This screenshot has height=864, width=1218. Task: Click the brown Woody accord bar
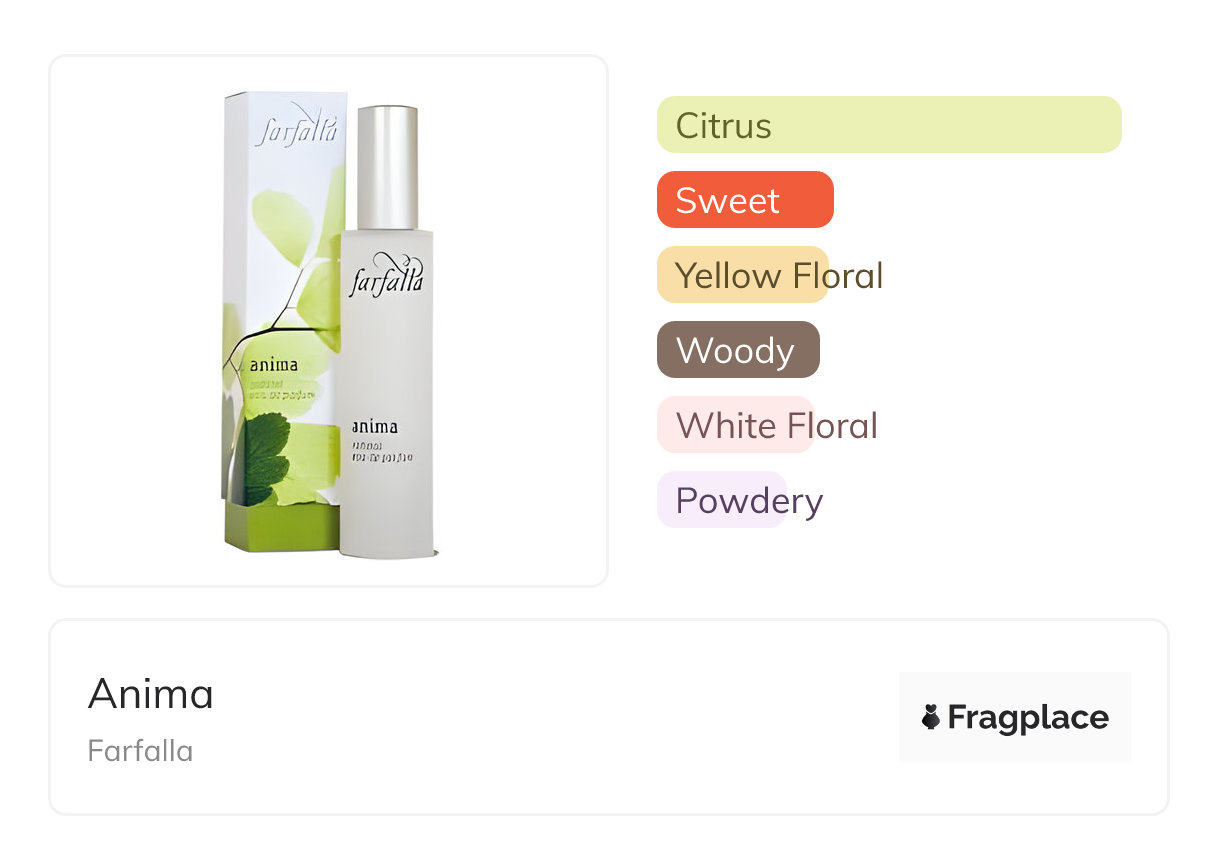737,350
